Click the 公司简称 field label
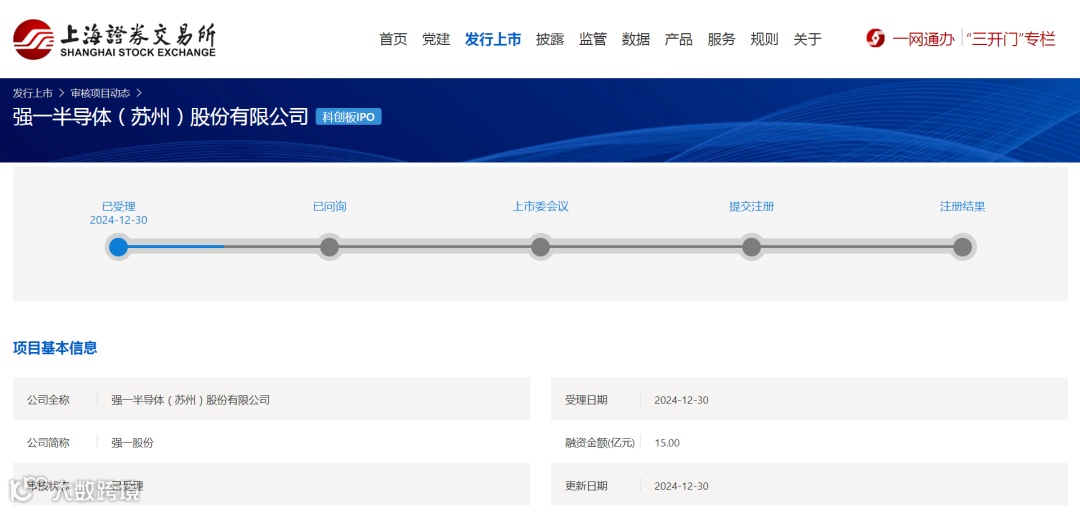Viewport: 1080px width, 510px height. [48, 442]
